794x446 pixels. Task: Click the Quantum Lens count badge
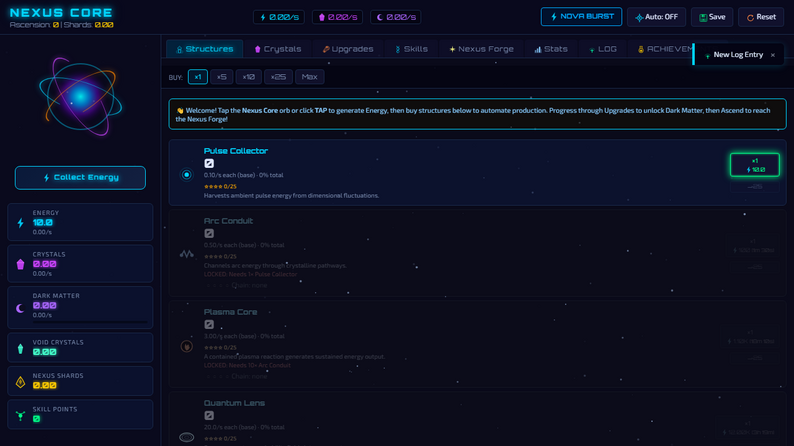pyautogui.click(x=209, y=416)
